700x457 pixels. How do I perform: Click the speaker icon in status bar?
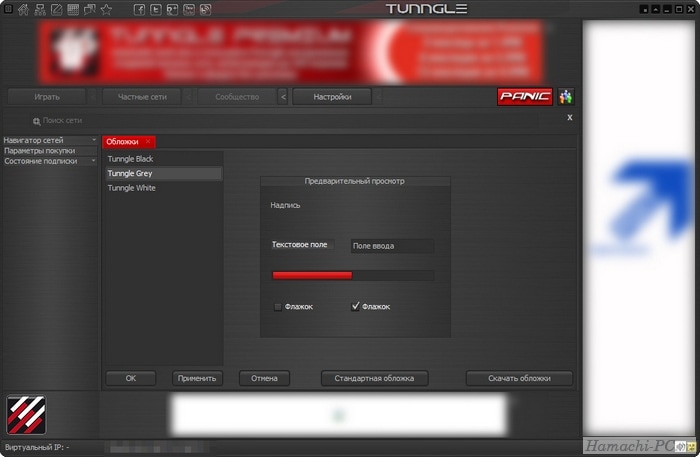click(681, 446)
